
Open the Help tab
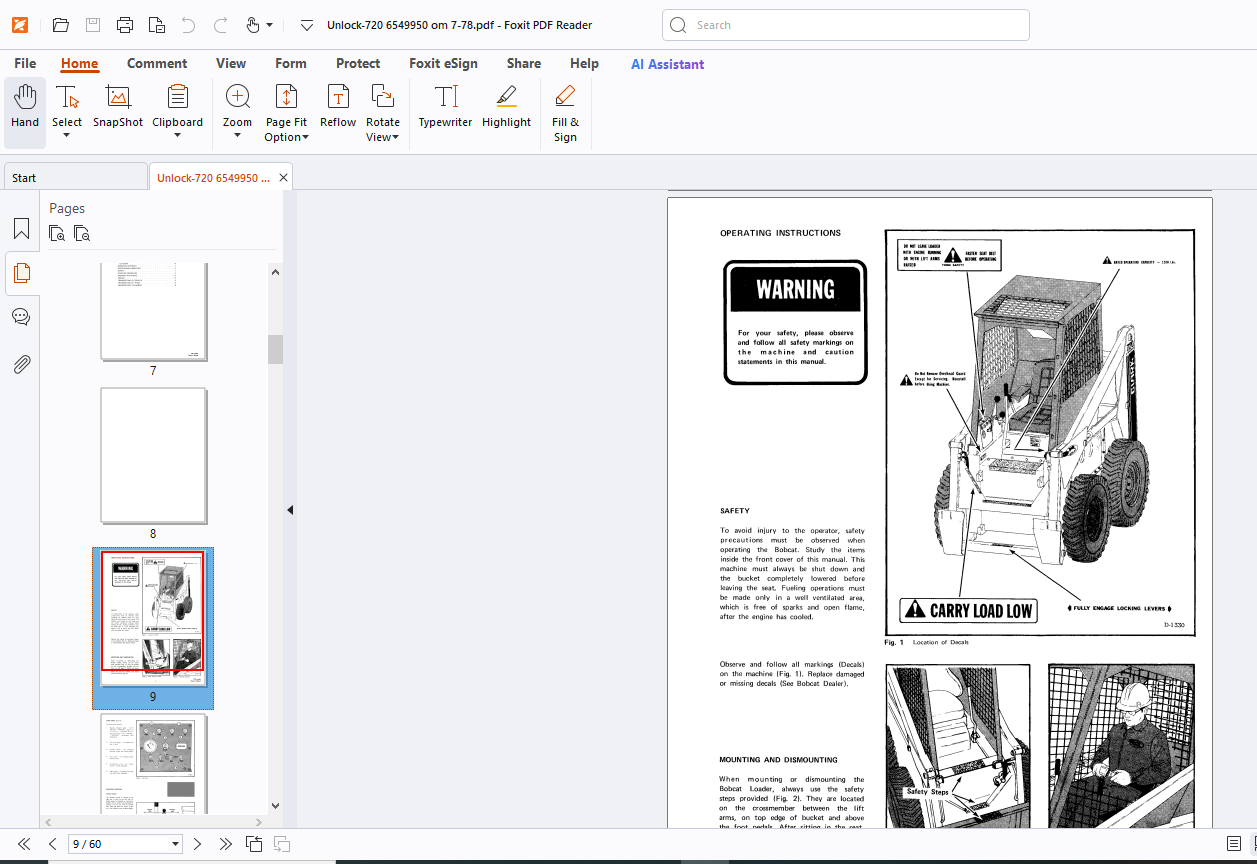[x=584, y=63]
